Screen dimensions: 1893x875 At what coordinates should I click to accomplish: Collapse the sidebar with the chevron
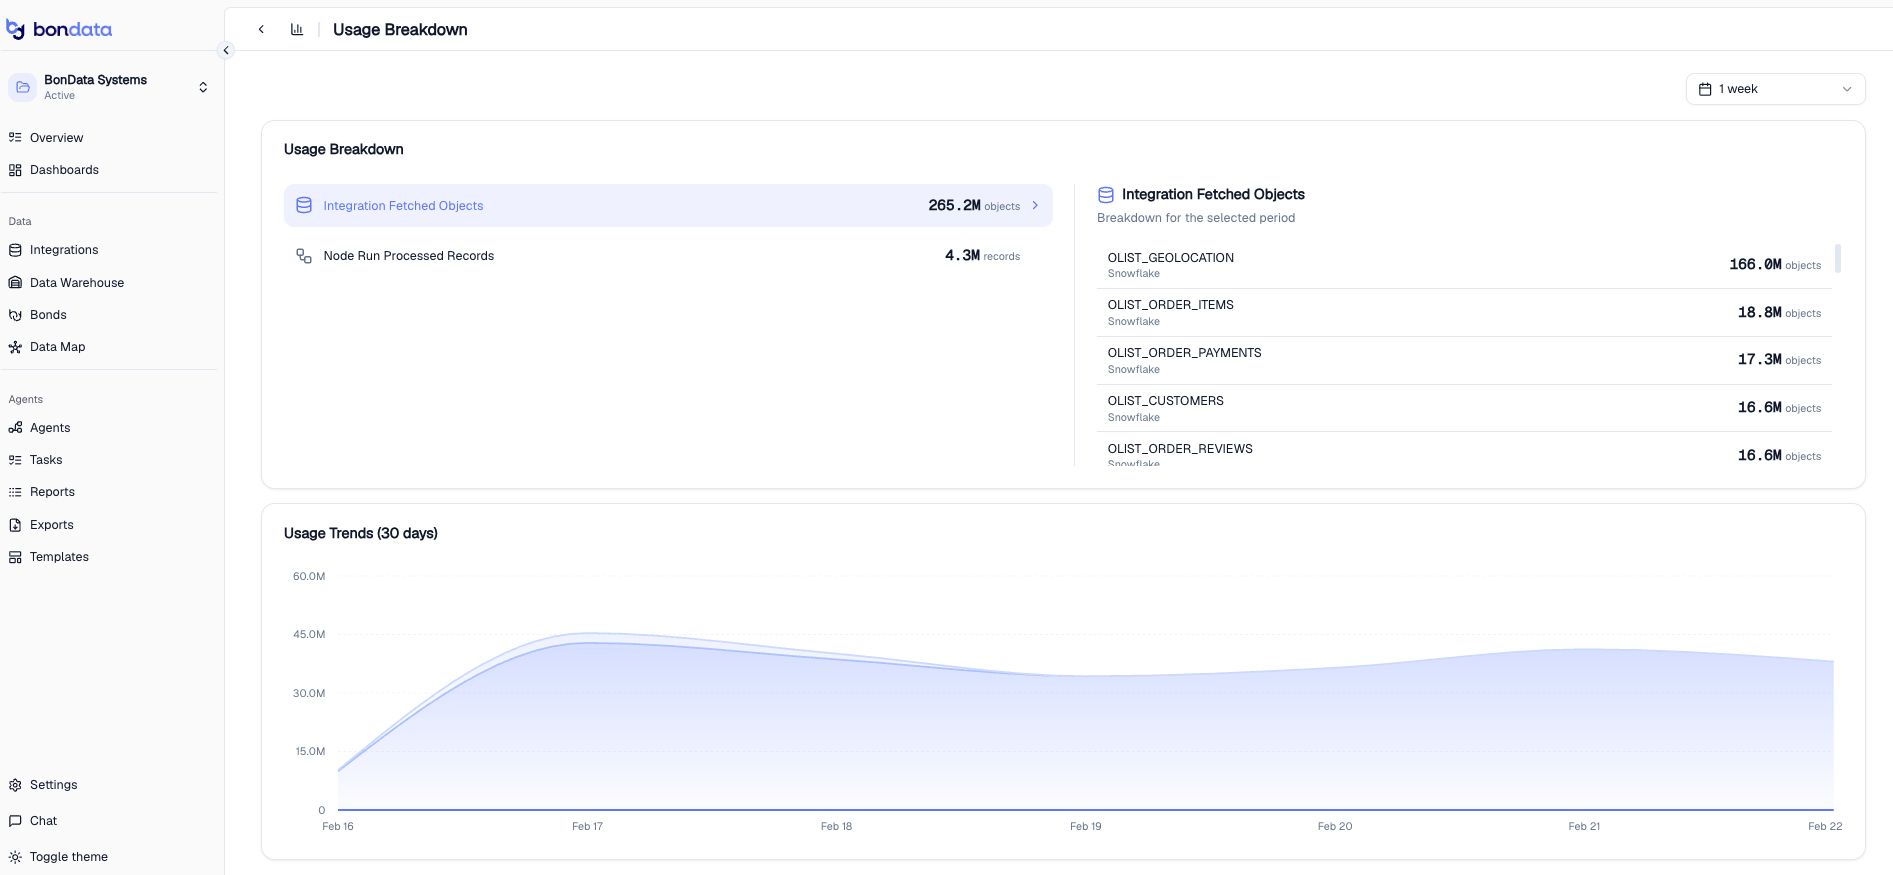click(x=226, y=50)
